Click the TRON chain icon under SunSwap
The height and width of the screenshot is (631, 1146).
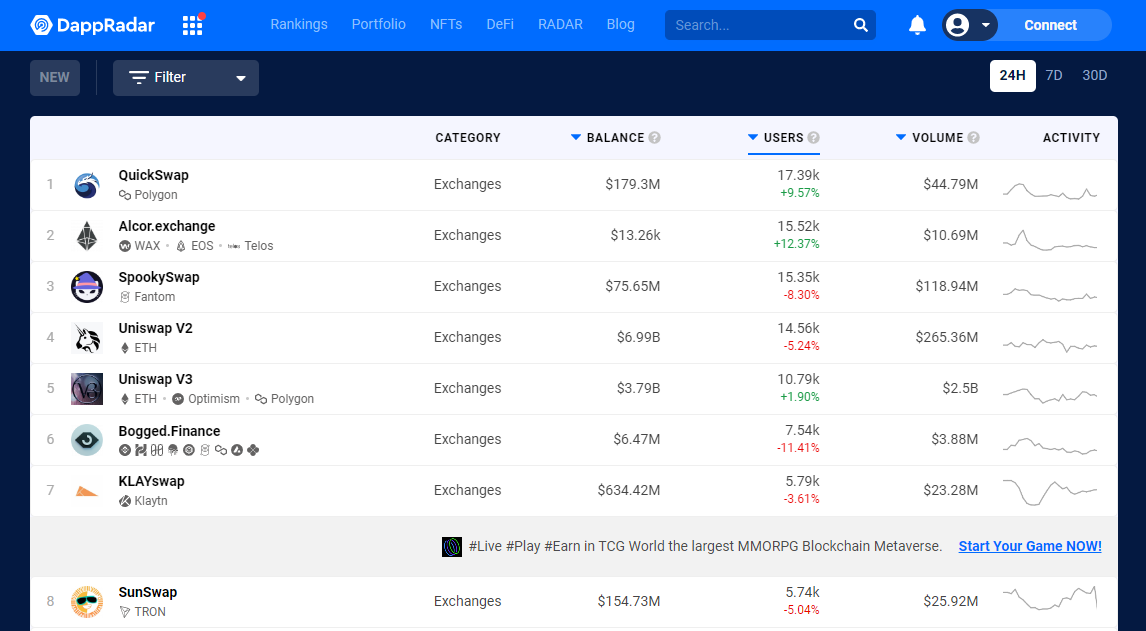(125, 612)
